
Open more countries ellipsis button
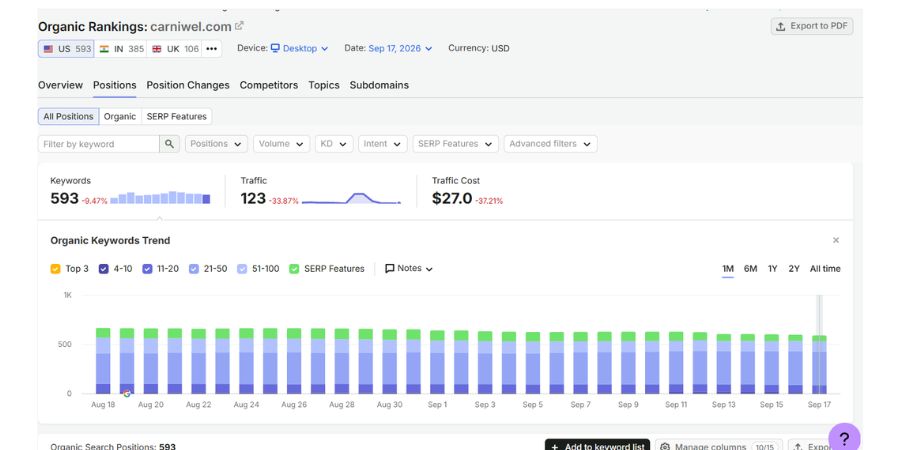(x=212, y=49)
